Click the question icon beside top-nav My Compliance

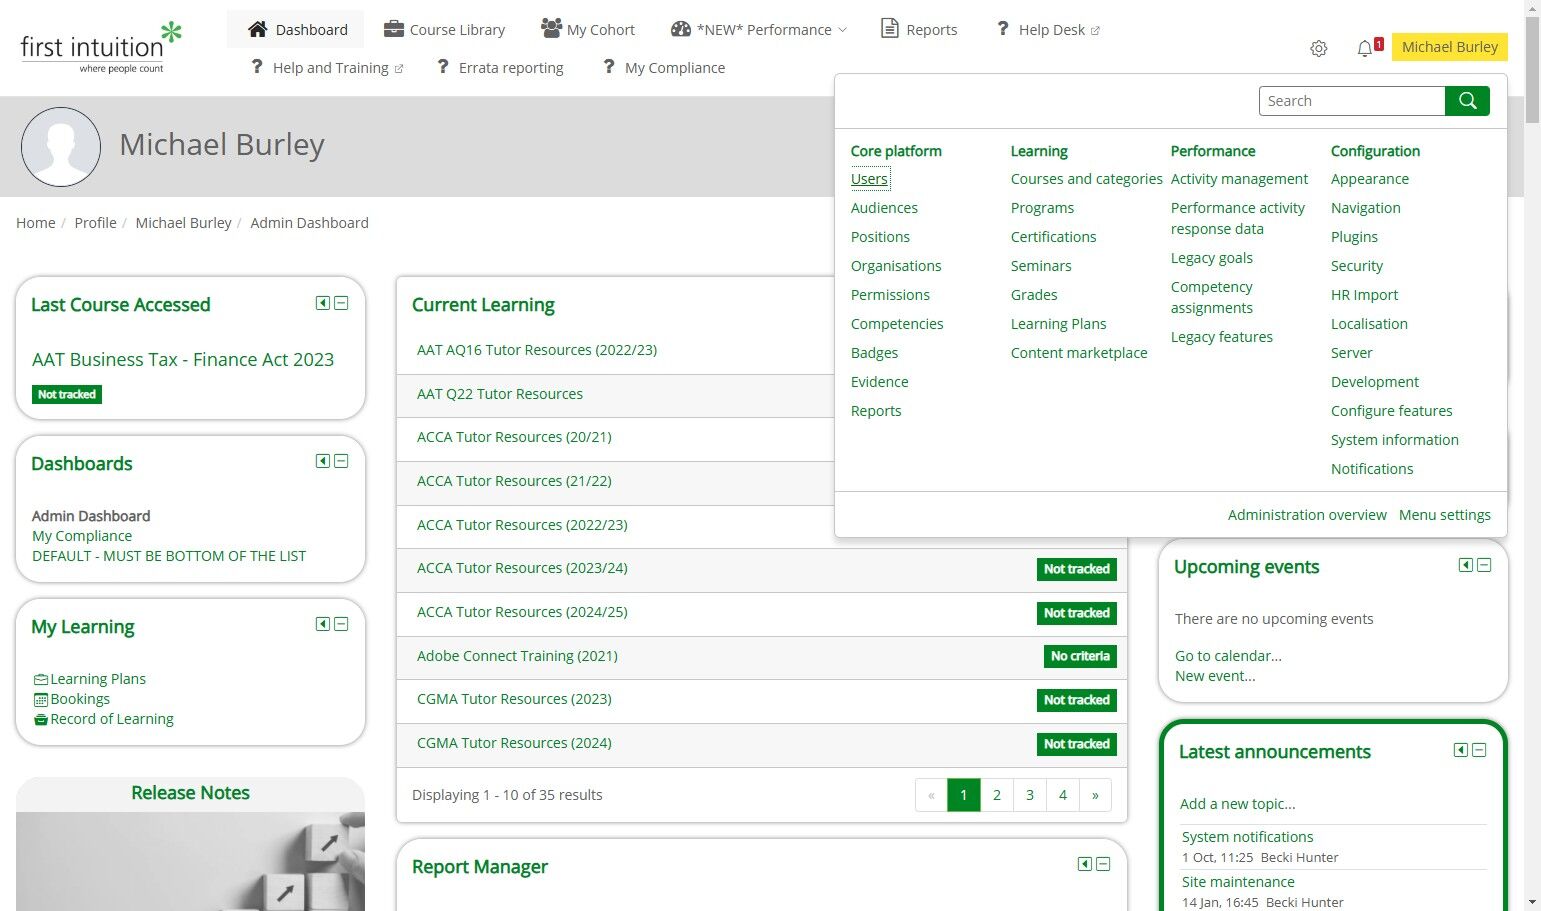pyautogui.click(x=609, y=67)
